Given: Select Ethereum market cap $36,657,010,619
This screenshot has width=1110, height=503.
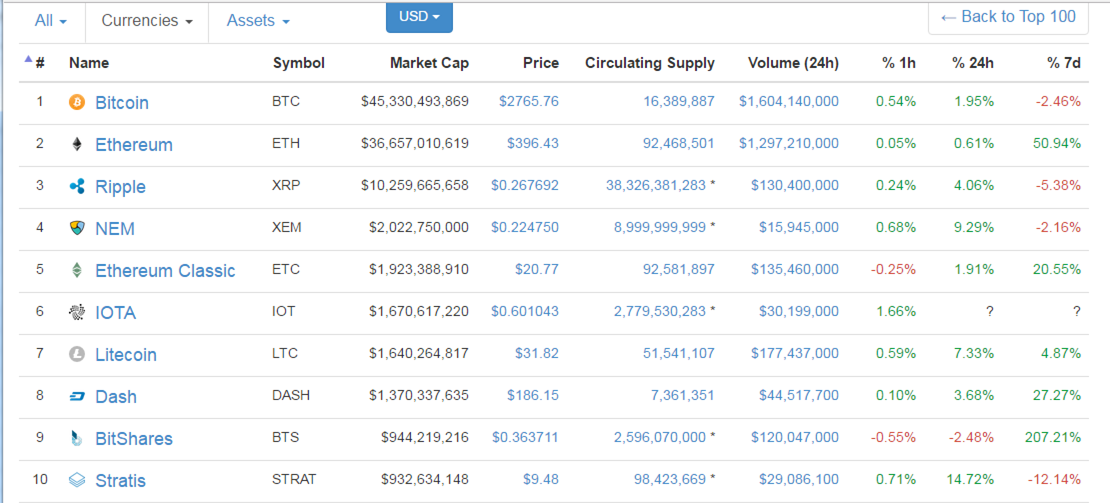Looking at the screenshot, I should [415, 144].
